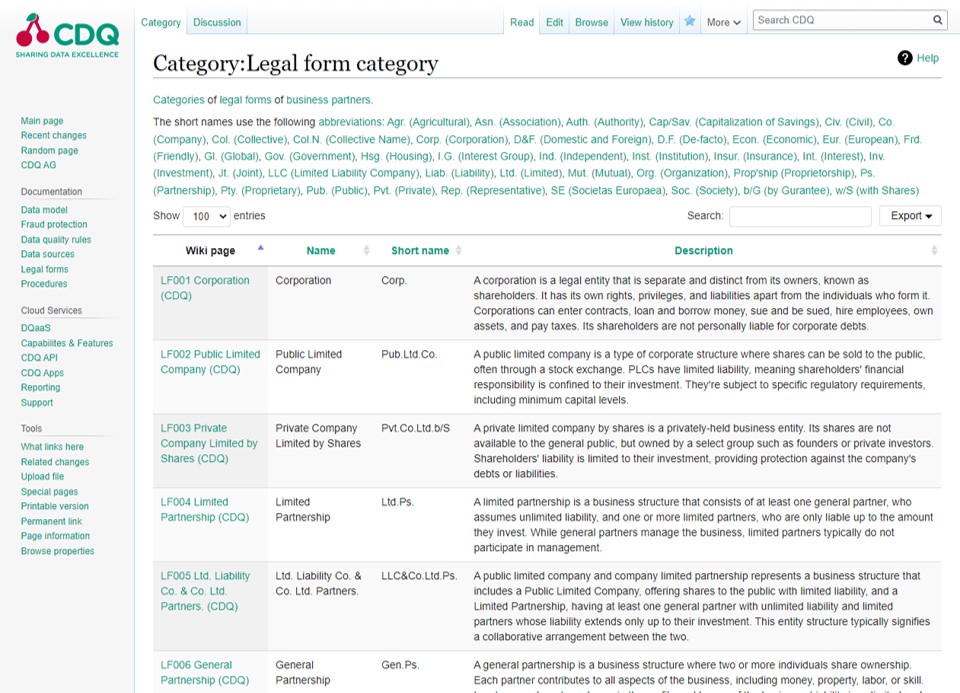Open LF001 Corporation (CDQ) page

click(205, 288)
